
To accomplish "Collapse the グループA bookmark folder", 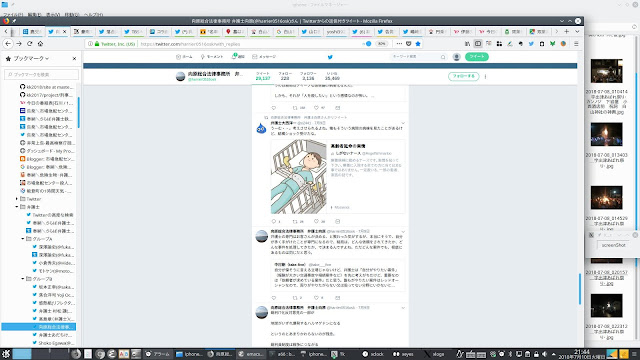I will click(23, 239).
